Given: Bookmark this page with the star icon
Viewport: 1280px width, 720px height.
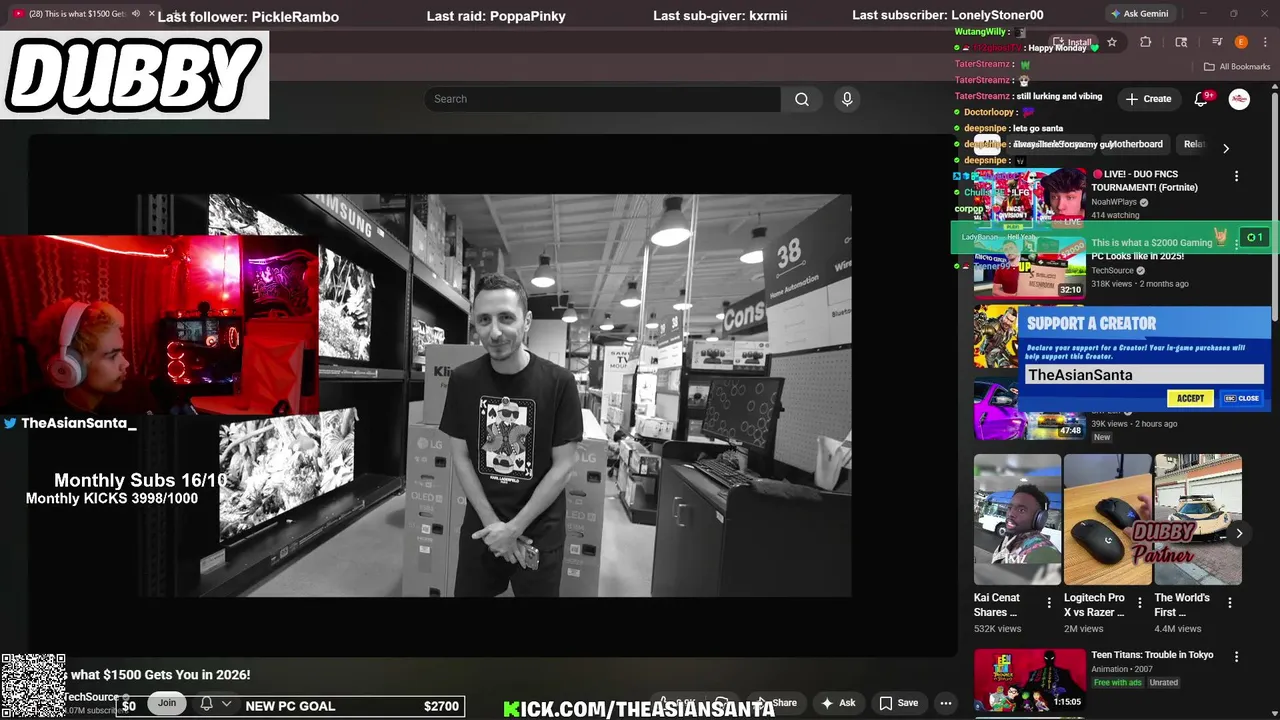Looking at the screenshot, I should (x=1111, y=42).
